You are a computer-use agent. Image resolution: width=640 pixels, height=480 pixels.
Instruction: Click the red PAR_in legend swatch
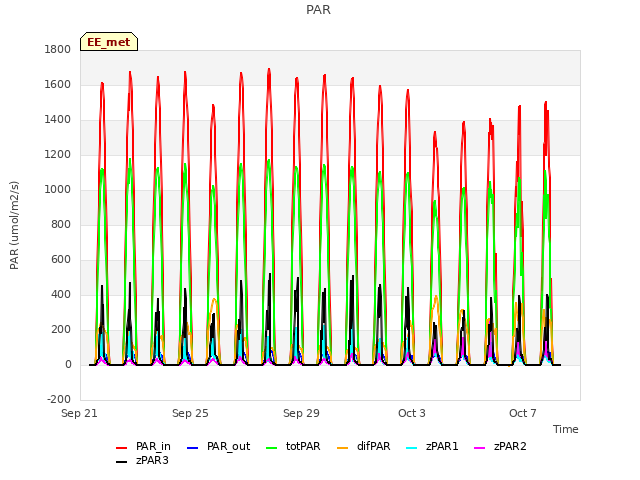pyautogui.click(x=122, y=448)
